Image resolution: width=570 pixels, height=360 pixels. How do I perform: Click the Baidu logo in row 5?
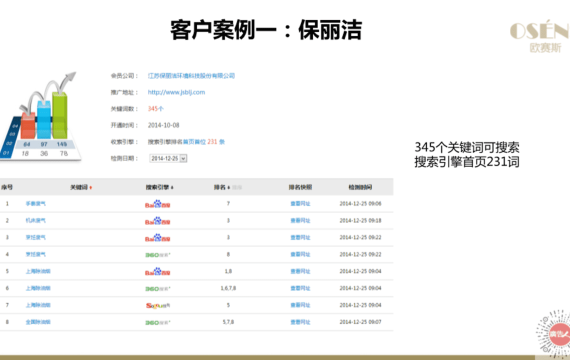[x=157, y=272]
